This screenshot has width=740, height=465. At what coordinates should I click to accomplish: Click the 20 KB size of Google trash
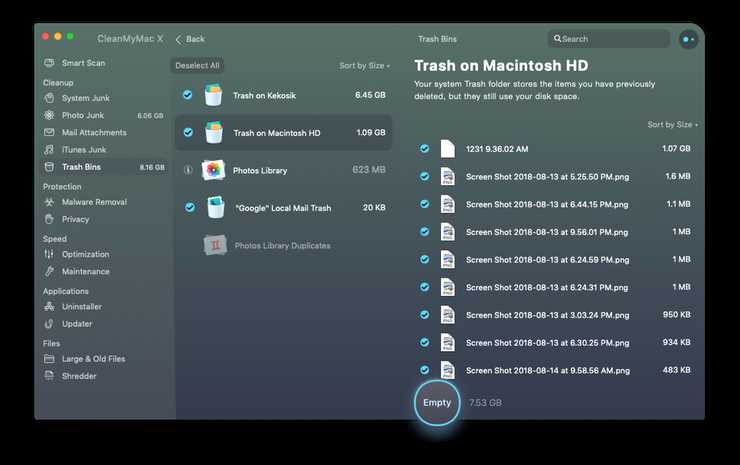(374, 207)
